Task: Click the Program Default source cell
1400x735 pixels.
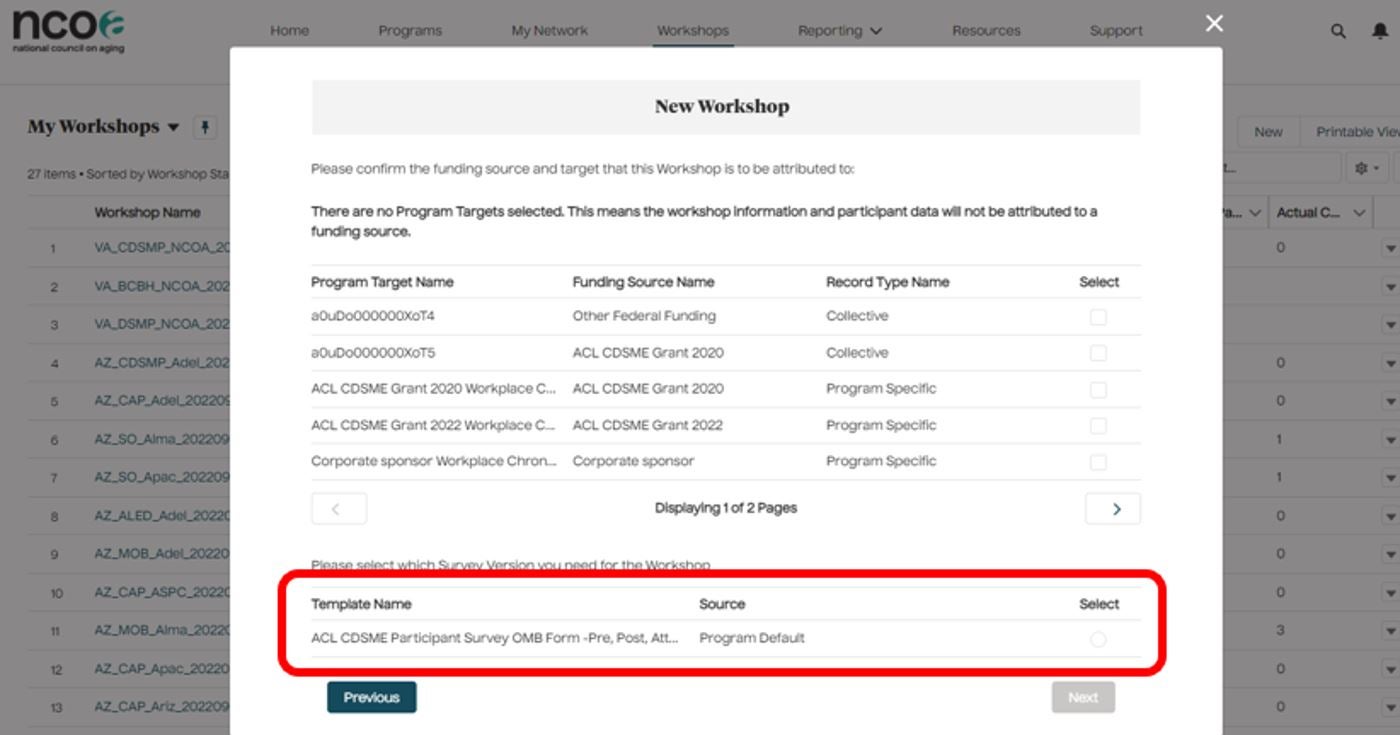Action: pos(752,638)
